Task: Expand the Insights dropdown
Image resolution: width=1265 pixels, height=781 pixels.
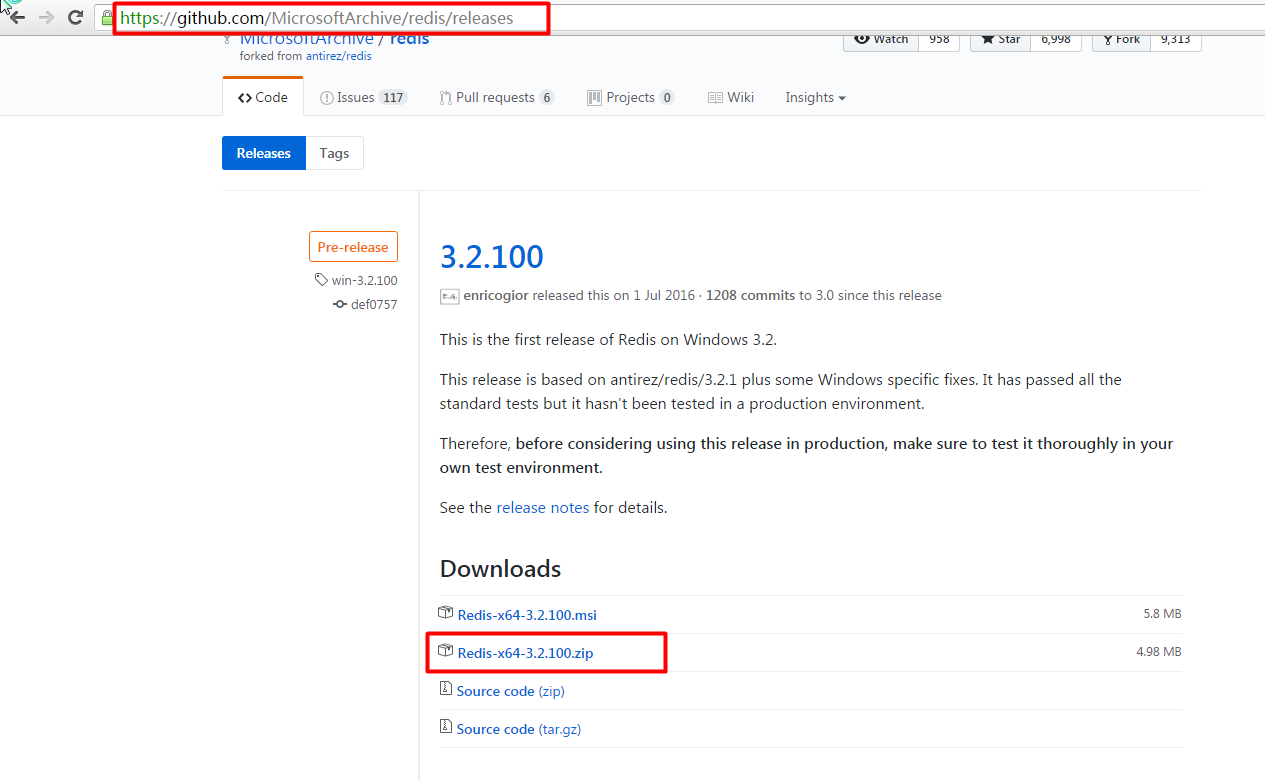Action: [x=815, y=97]
